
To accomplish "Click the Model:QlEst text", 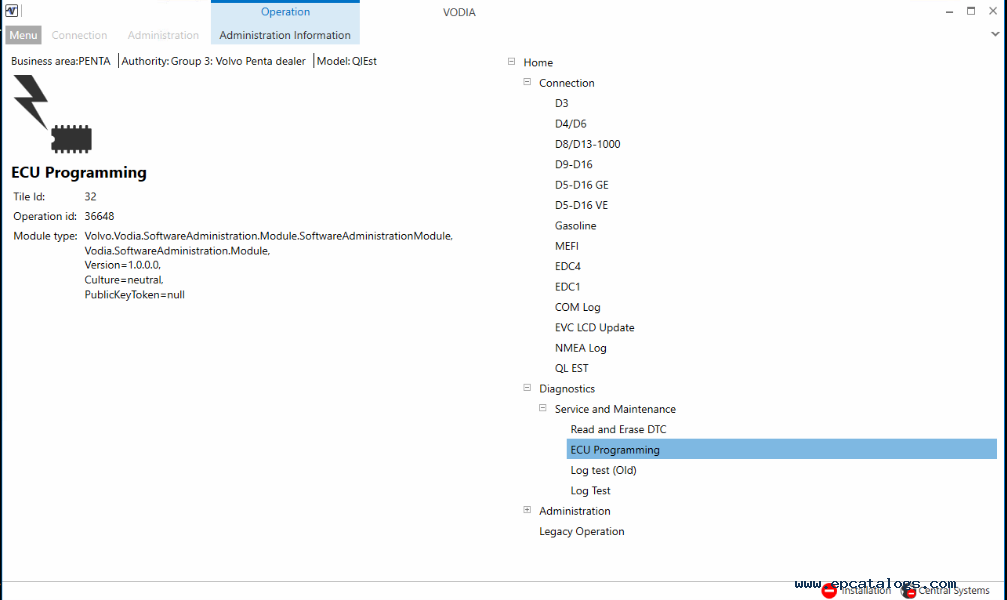I will point(347,61).
